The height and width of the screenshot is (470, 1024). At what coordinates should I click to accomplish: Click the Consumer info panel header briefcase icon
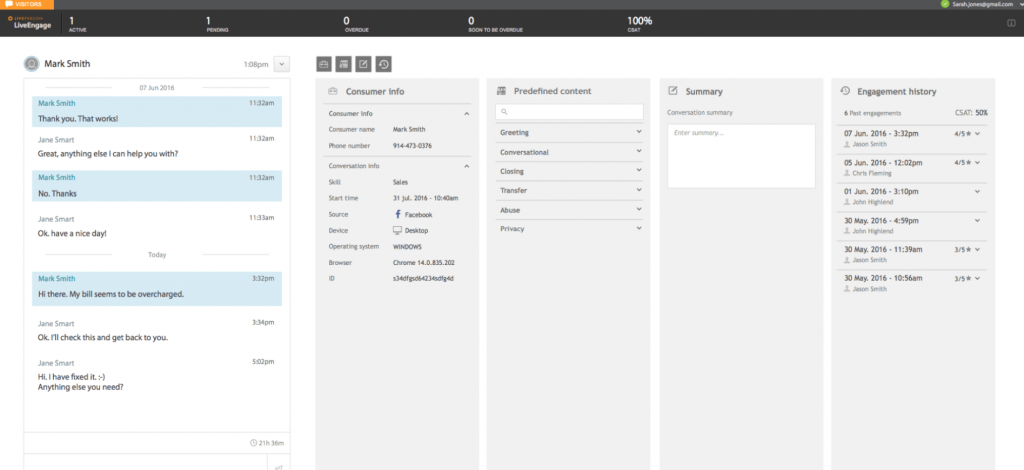(332, 91)
